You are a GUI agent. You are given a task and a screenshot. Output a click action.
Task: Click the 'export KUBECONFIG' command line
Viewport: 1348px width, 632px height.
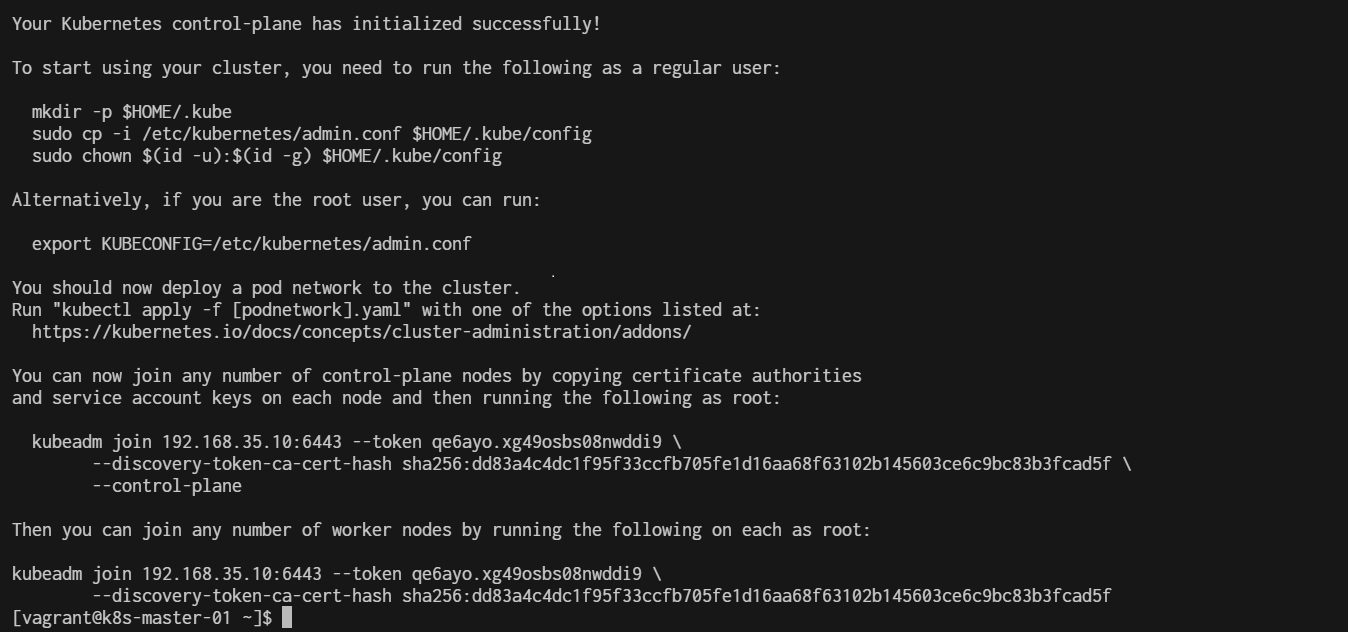(251, 244)
